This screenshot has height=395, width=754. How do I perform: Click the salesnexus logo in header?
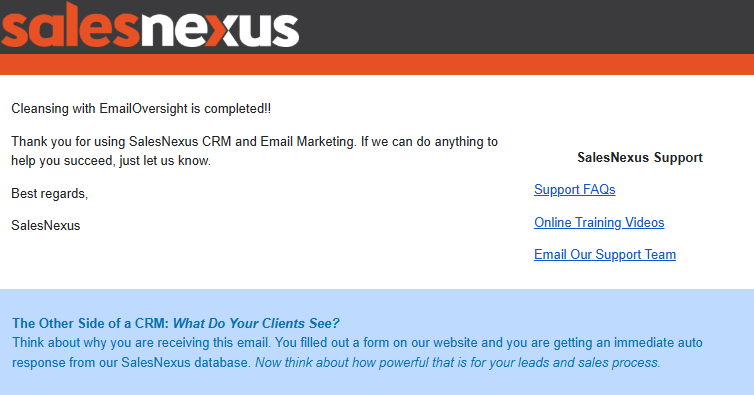[150, 25]
